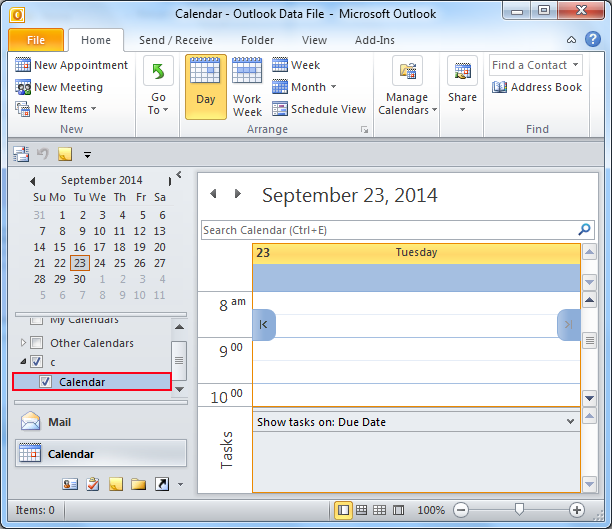Jump to previous appointment tab

pos(264,324)
